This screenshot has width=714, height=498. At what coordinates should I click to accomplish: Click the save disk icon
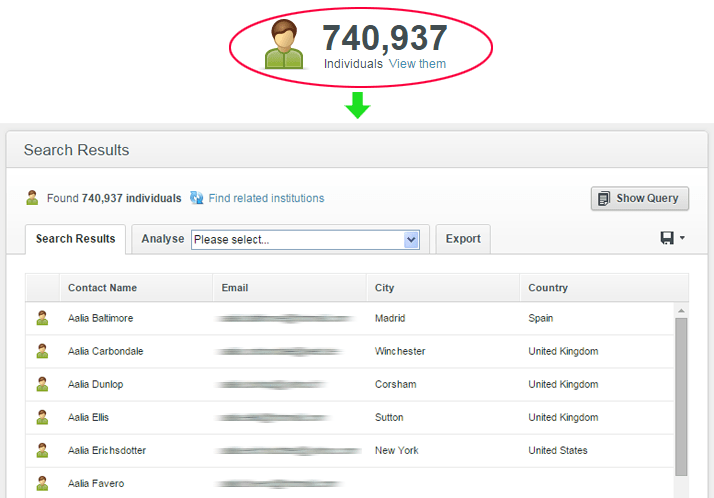(667, 238)
